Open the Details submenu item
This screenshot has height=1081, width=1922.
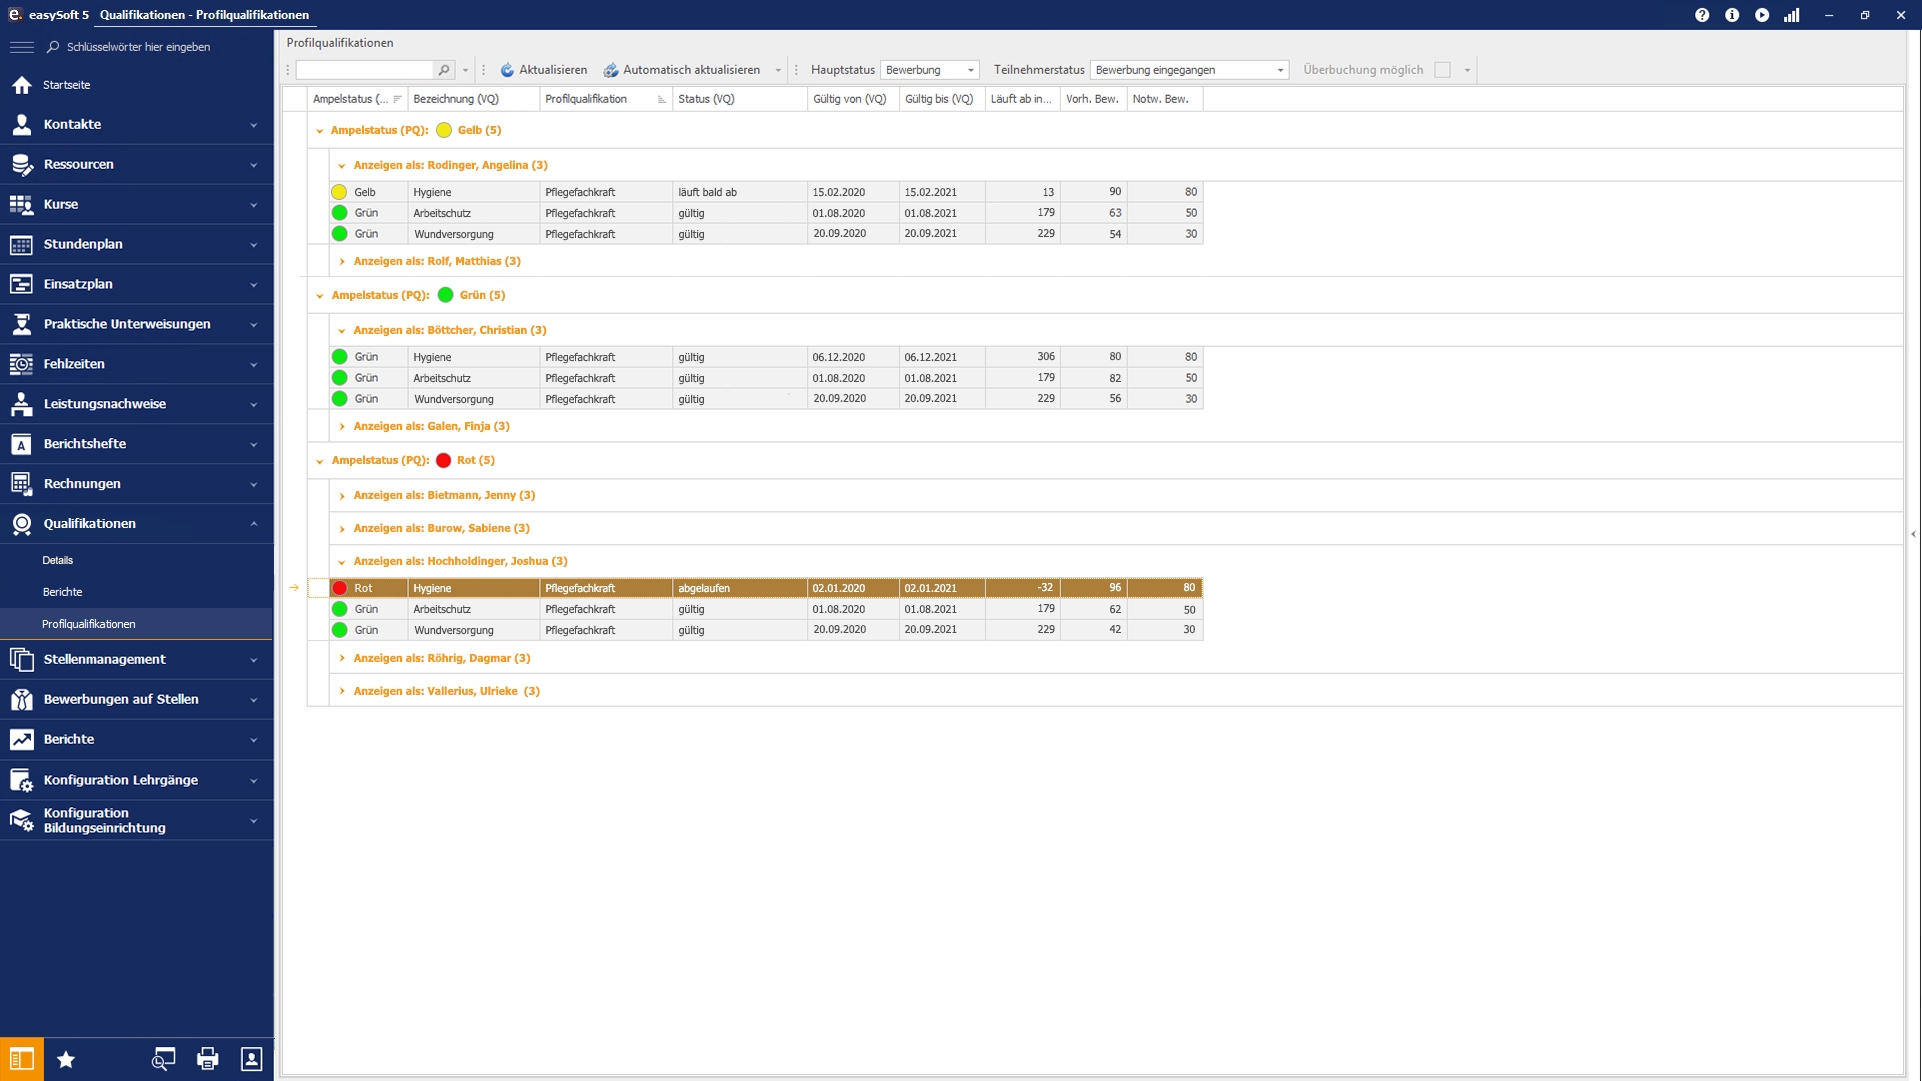click(57, 560)
